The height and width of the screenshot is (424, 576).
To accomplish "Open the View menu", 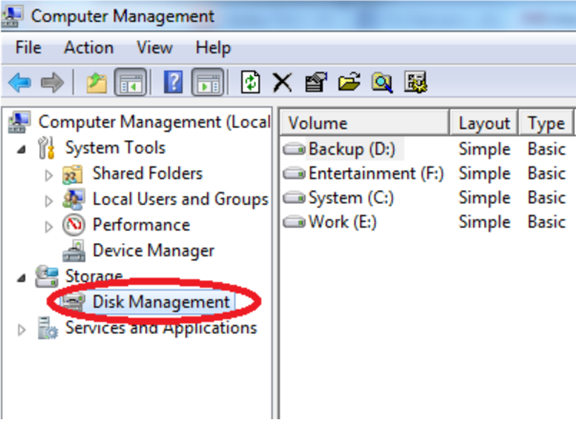I will click(154, 48).
